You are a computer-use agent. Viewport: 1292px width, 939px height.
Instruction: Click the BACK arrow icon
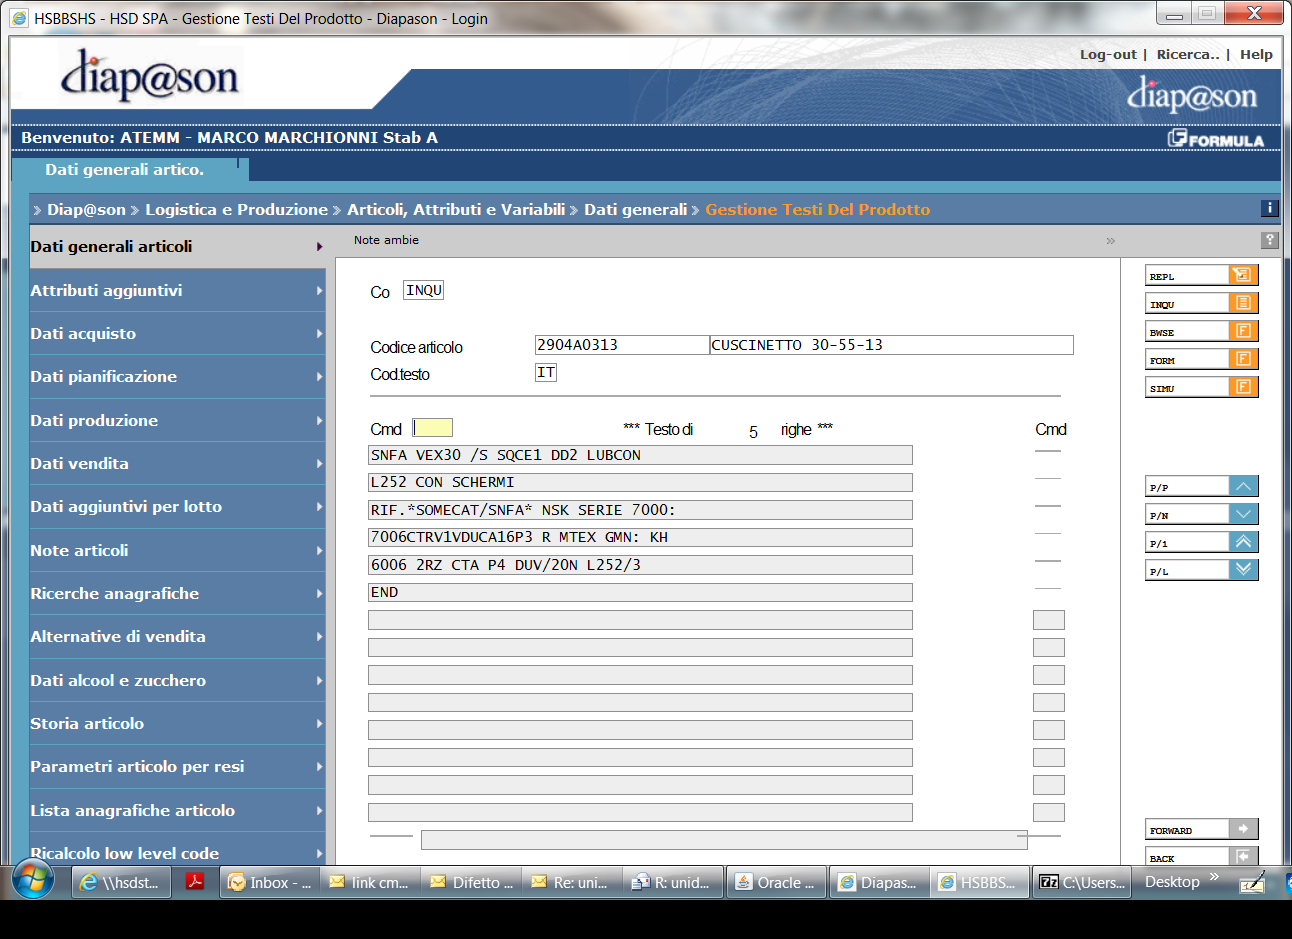(1243, 856)
